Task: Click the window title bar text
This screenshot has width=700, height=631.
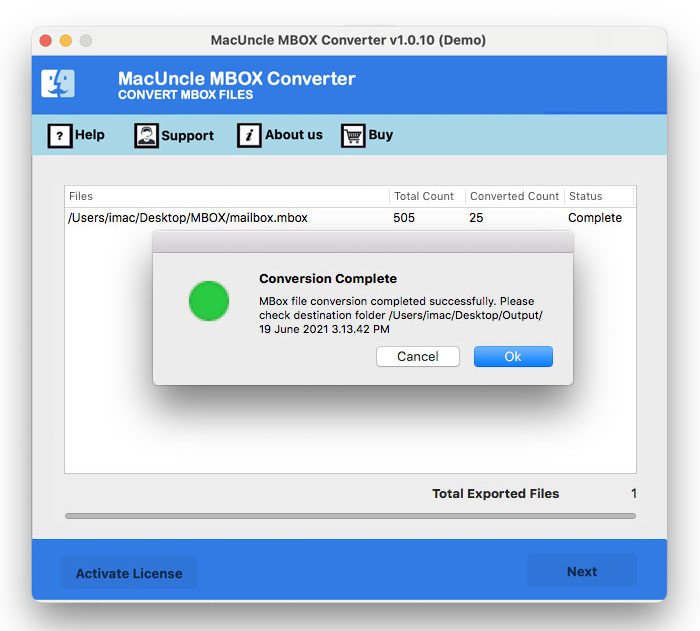Action: tap(348, 40)
